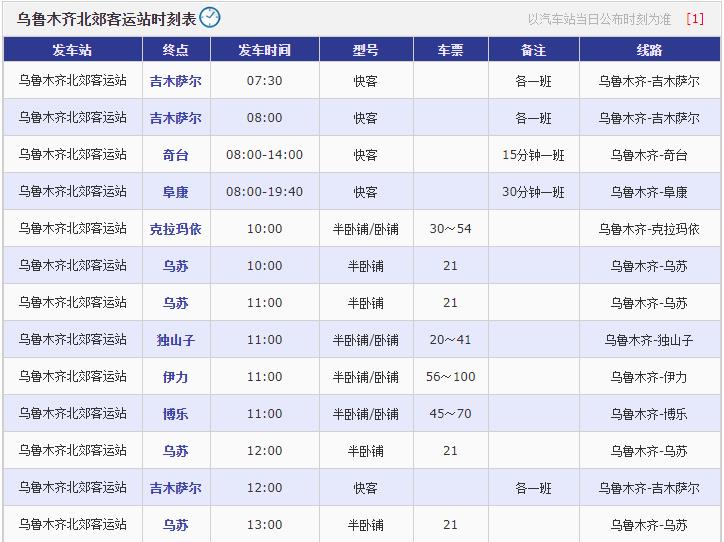Click 乌鲁木齐北郊客运站 in the 伊力 row
Image resolution: width=724 pixels, height=542 pixels.
click(72, 377)
